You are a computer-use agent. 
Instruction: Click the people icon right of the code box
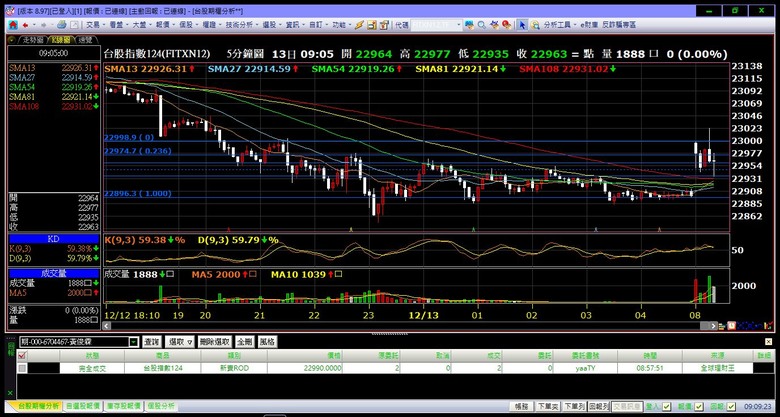click(x=469, y=24)
